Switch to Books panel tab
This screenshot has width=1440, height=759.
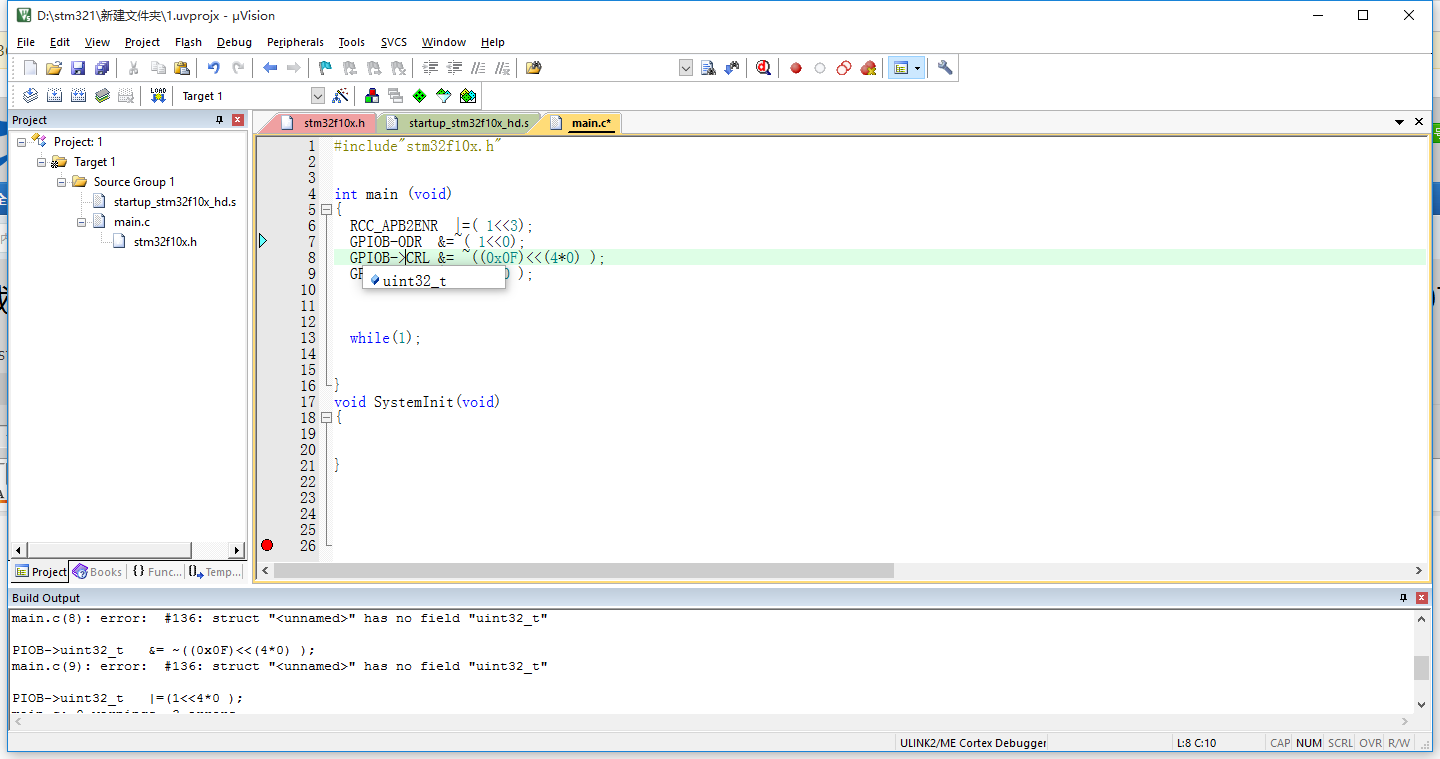coord(97,572)
